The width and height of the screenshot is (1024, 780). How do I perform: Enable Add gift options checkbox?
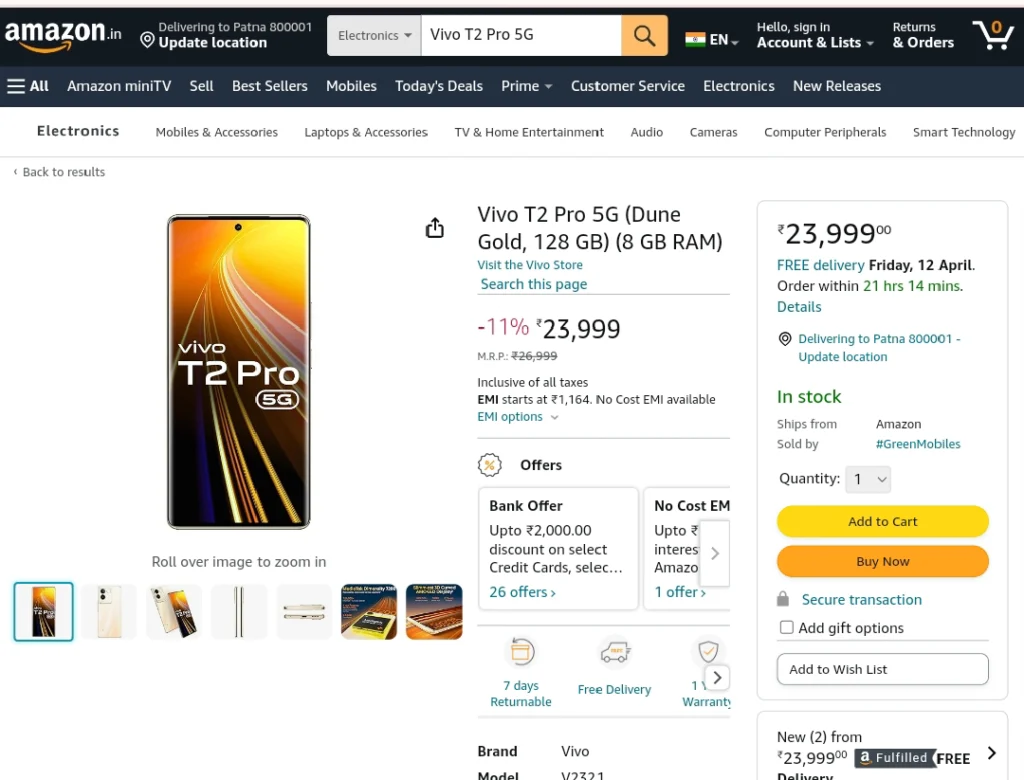786,627
